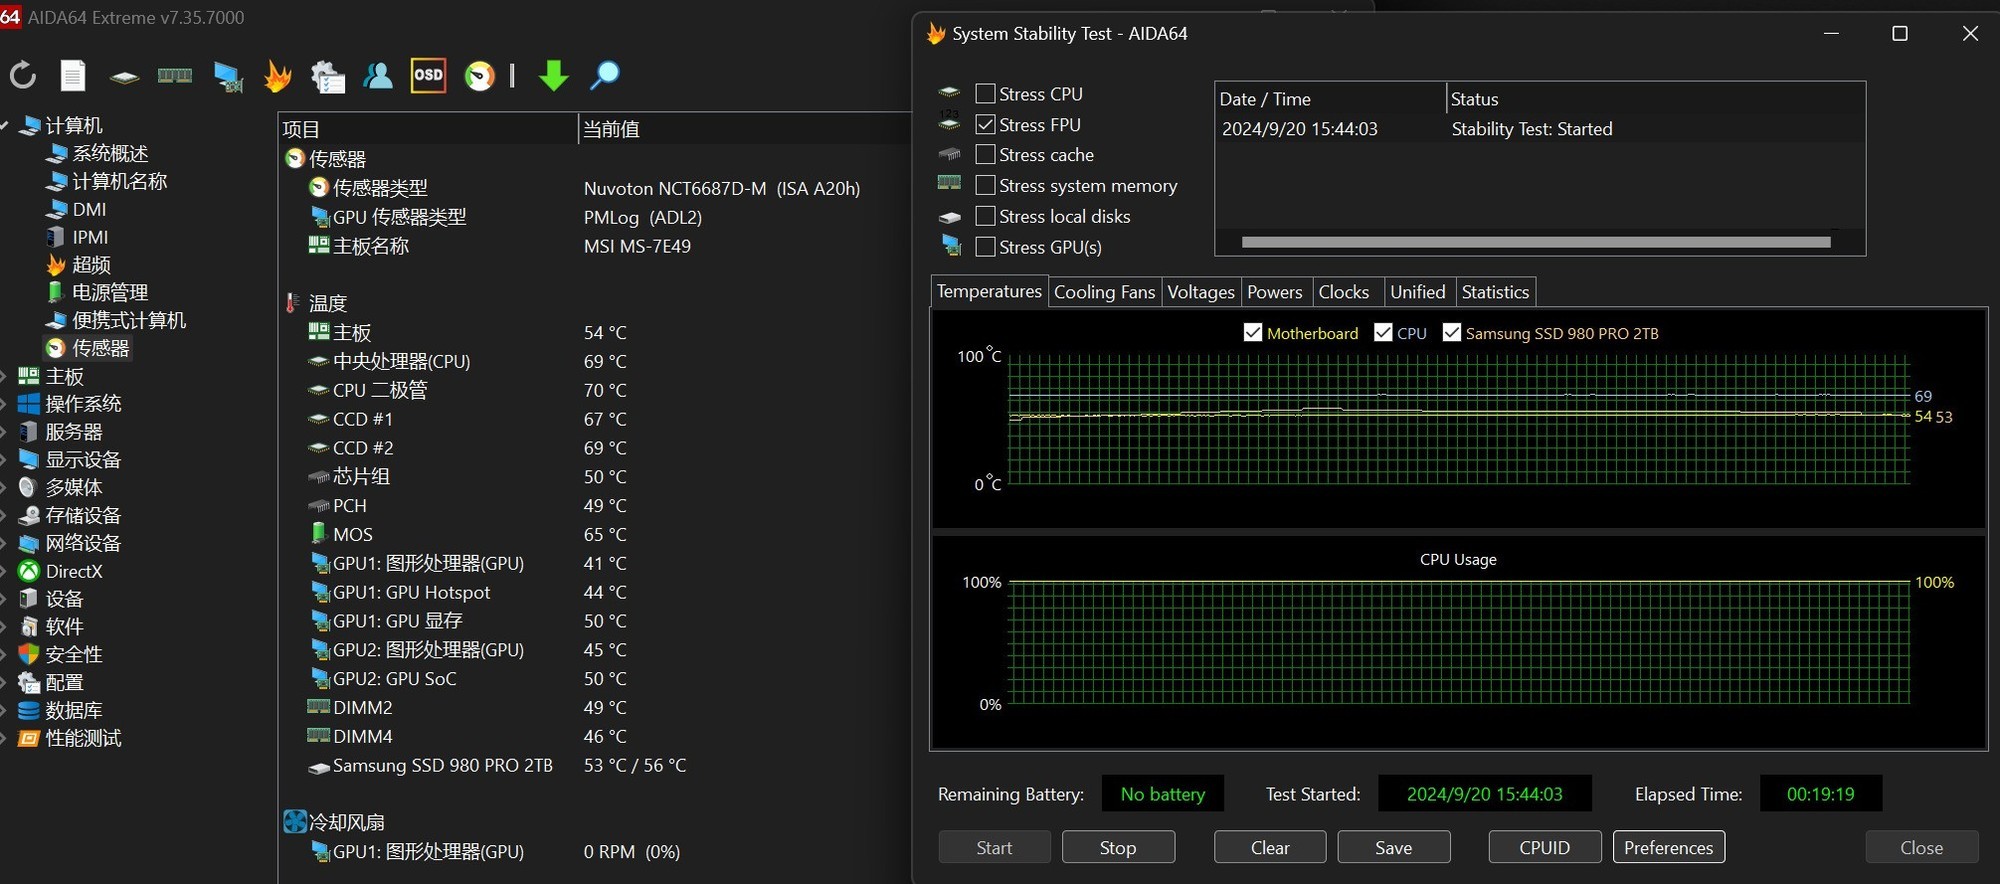Open 超频 overclock tree item

tap(91, 265)
